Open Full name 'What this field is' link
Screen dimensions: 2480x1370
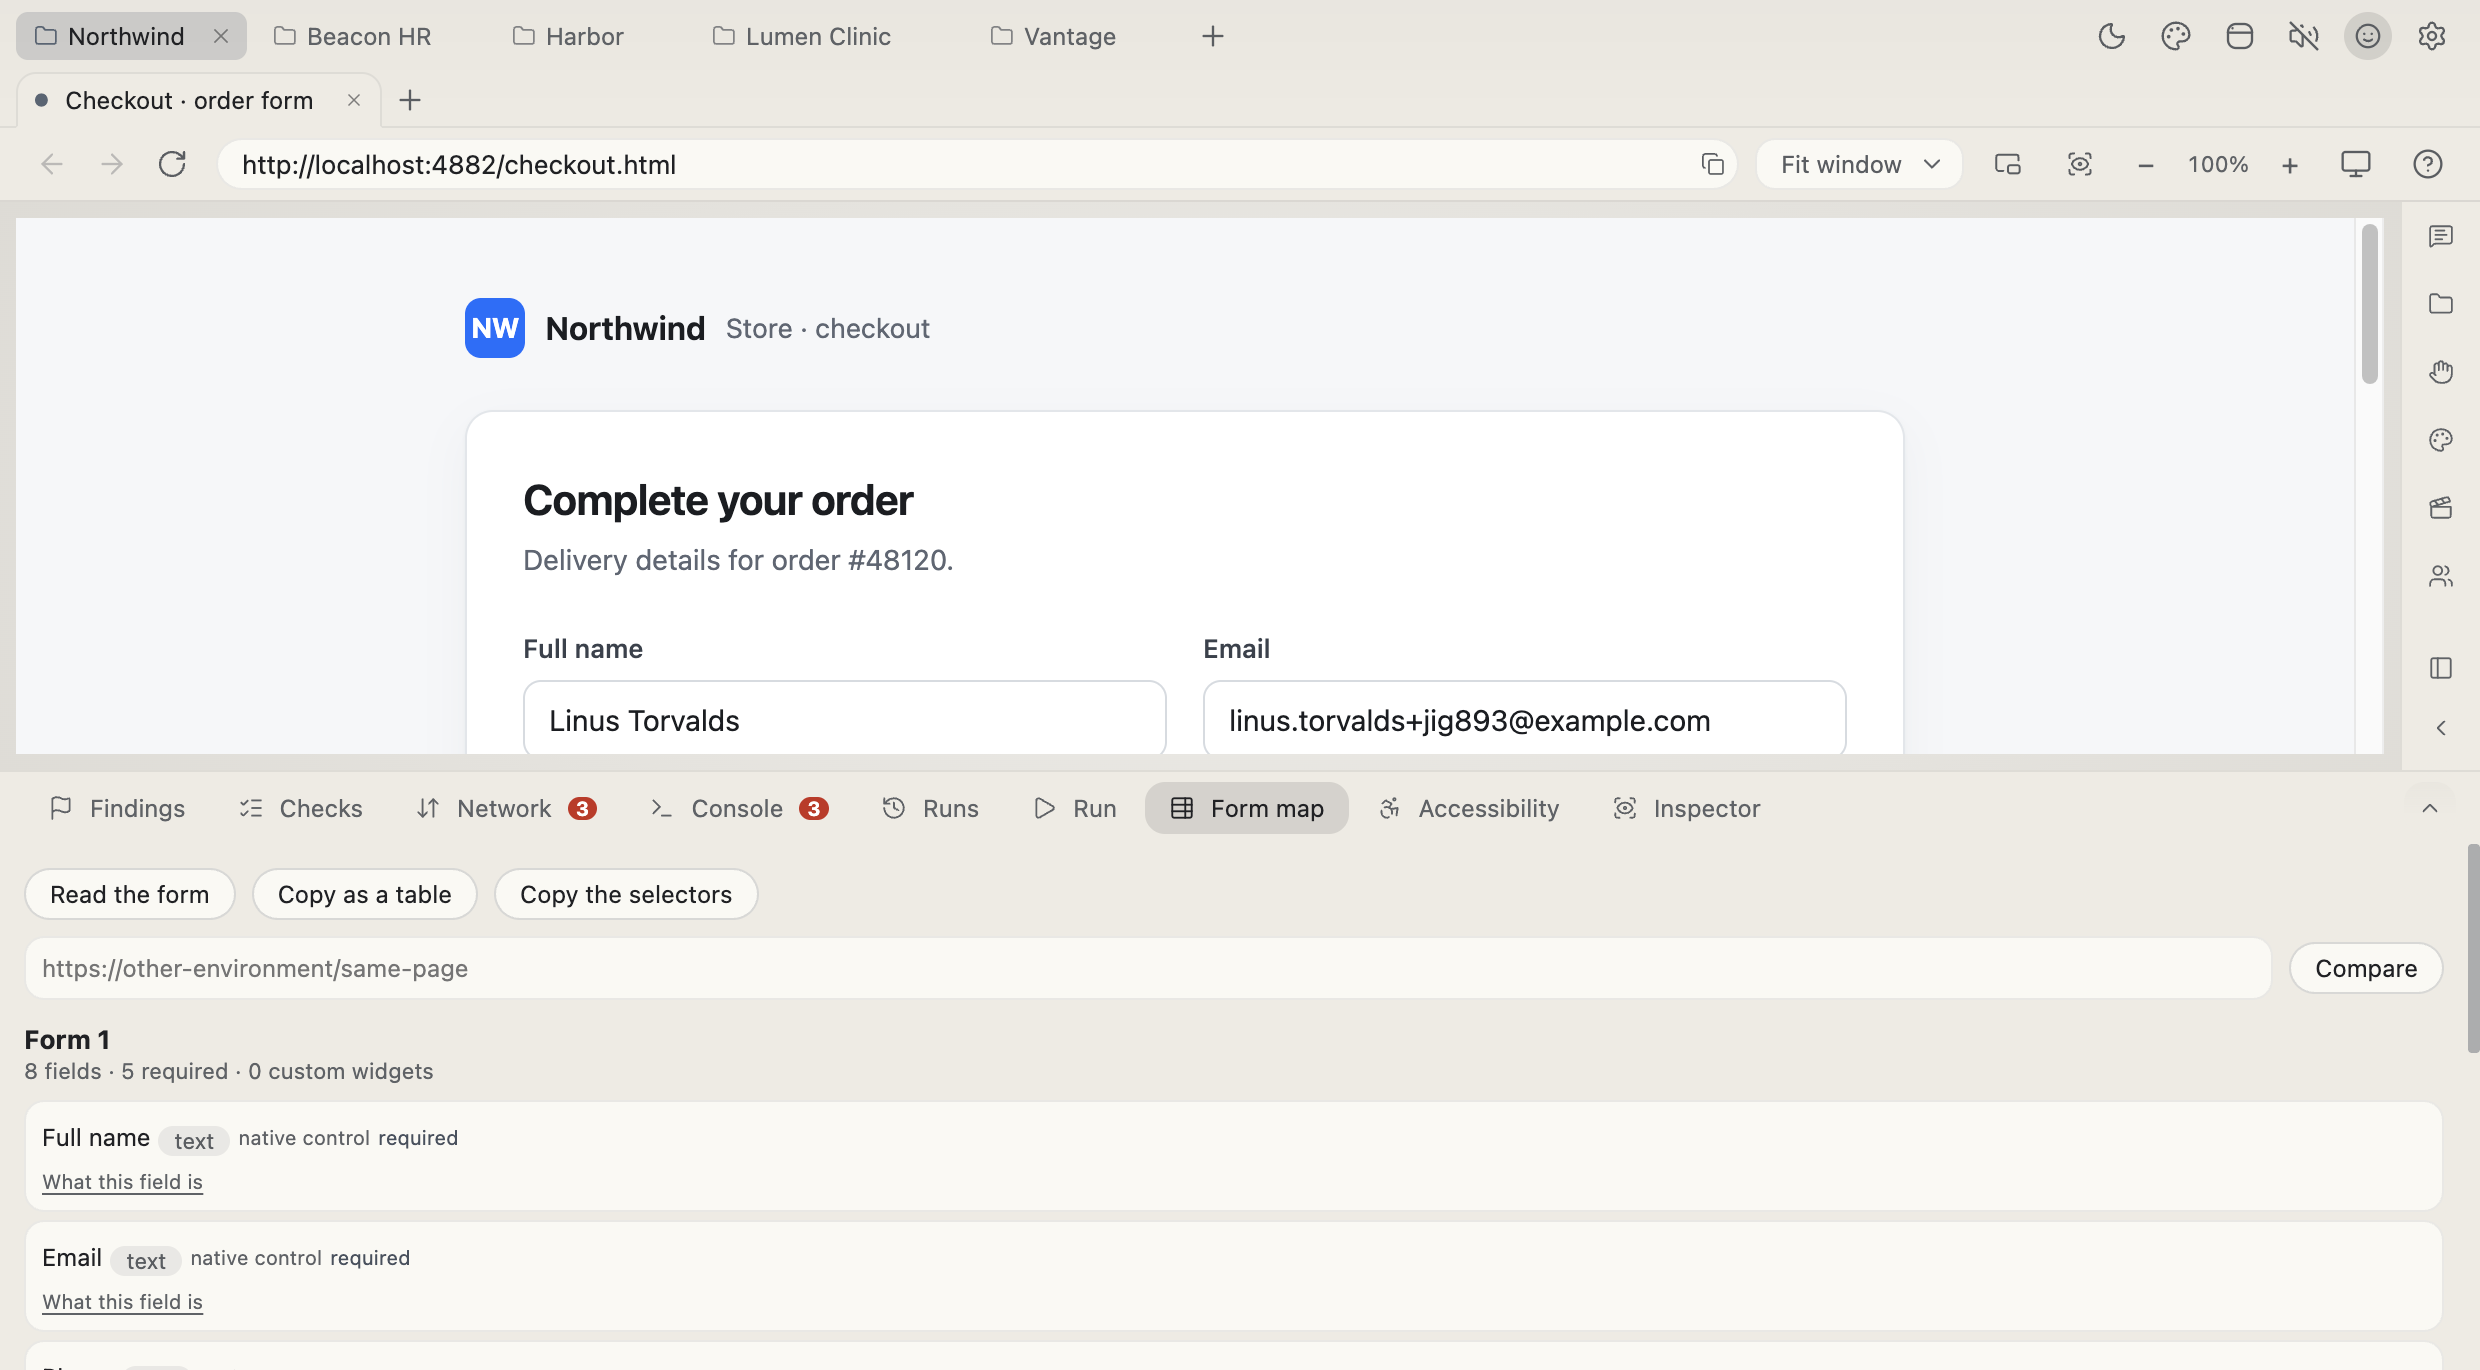pyautogui.click(x=122, y=1181)
